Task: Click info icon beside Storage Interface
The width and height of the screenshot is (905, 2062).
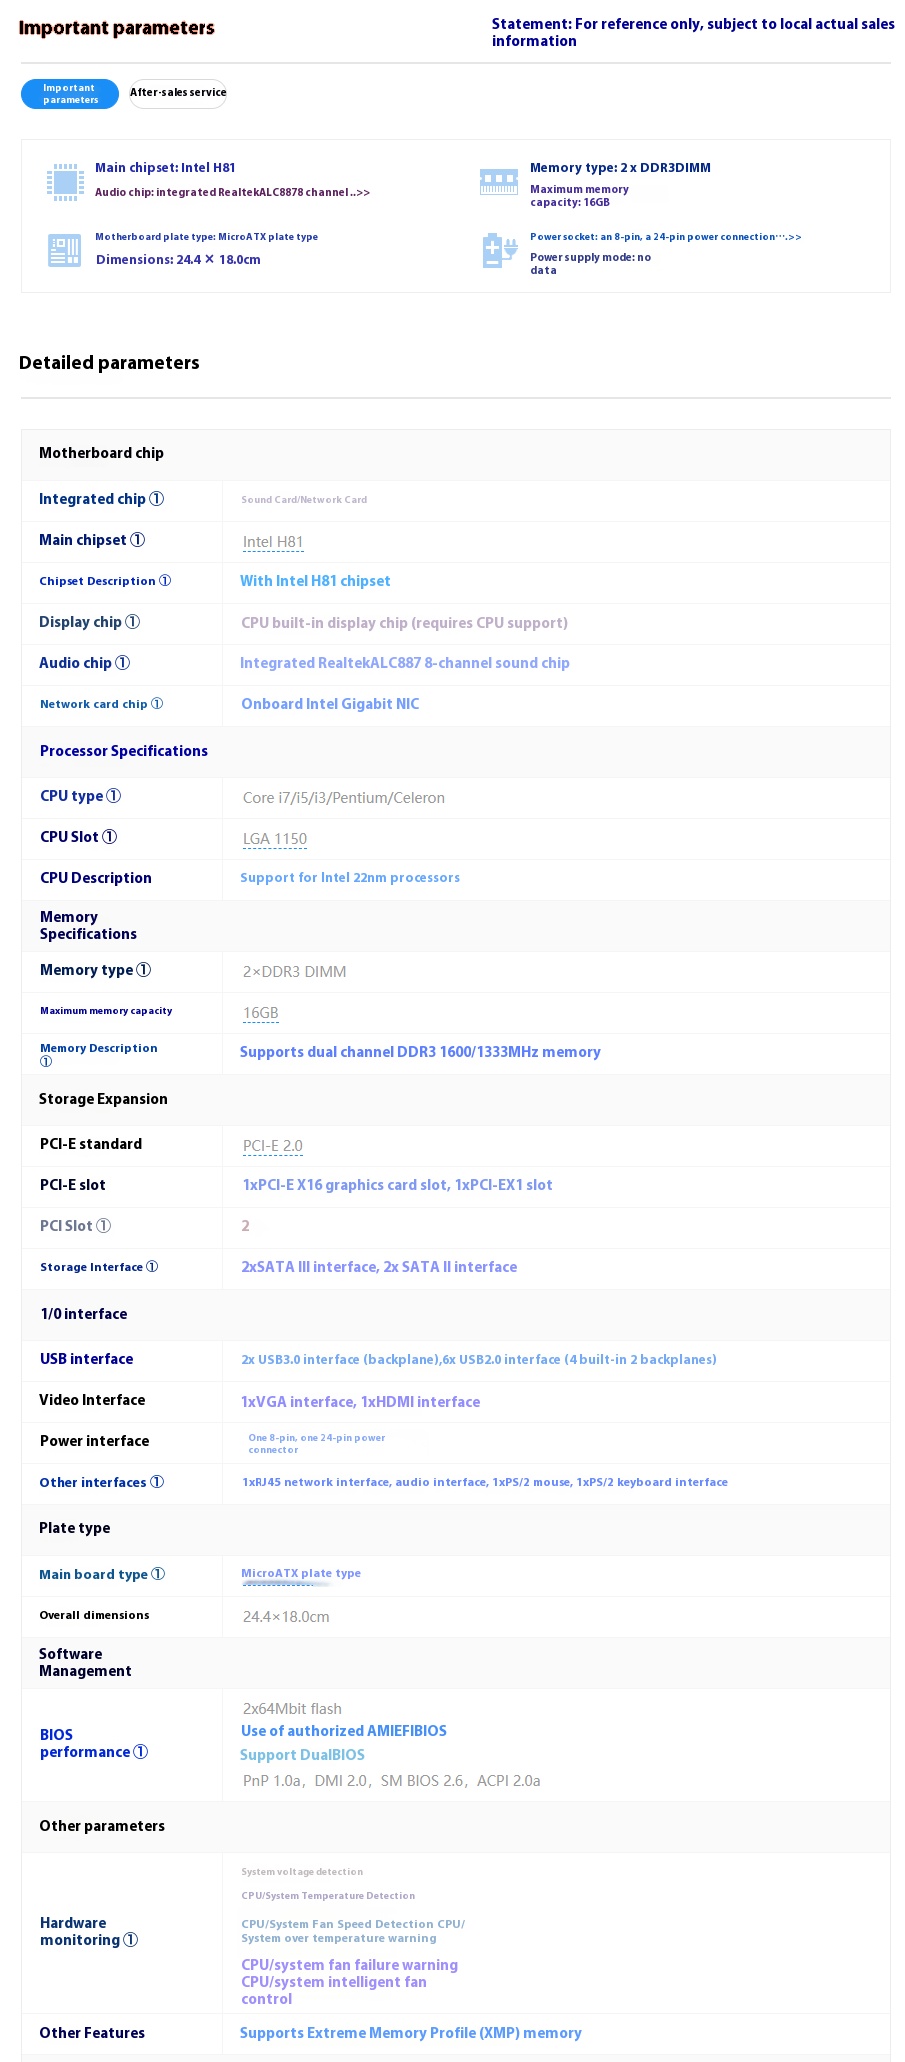Action: [x=152, y=1267]
